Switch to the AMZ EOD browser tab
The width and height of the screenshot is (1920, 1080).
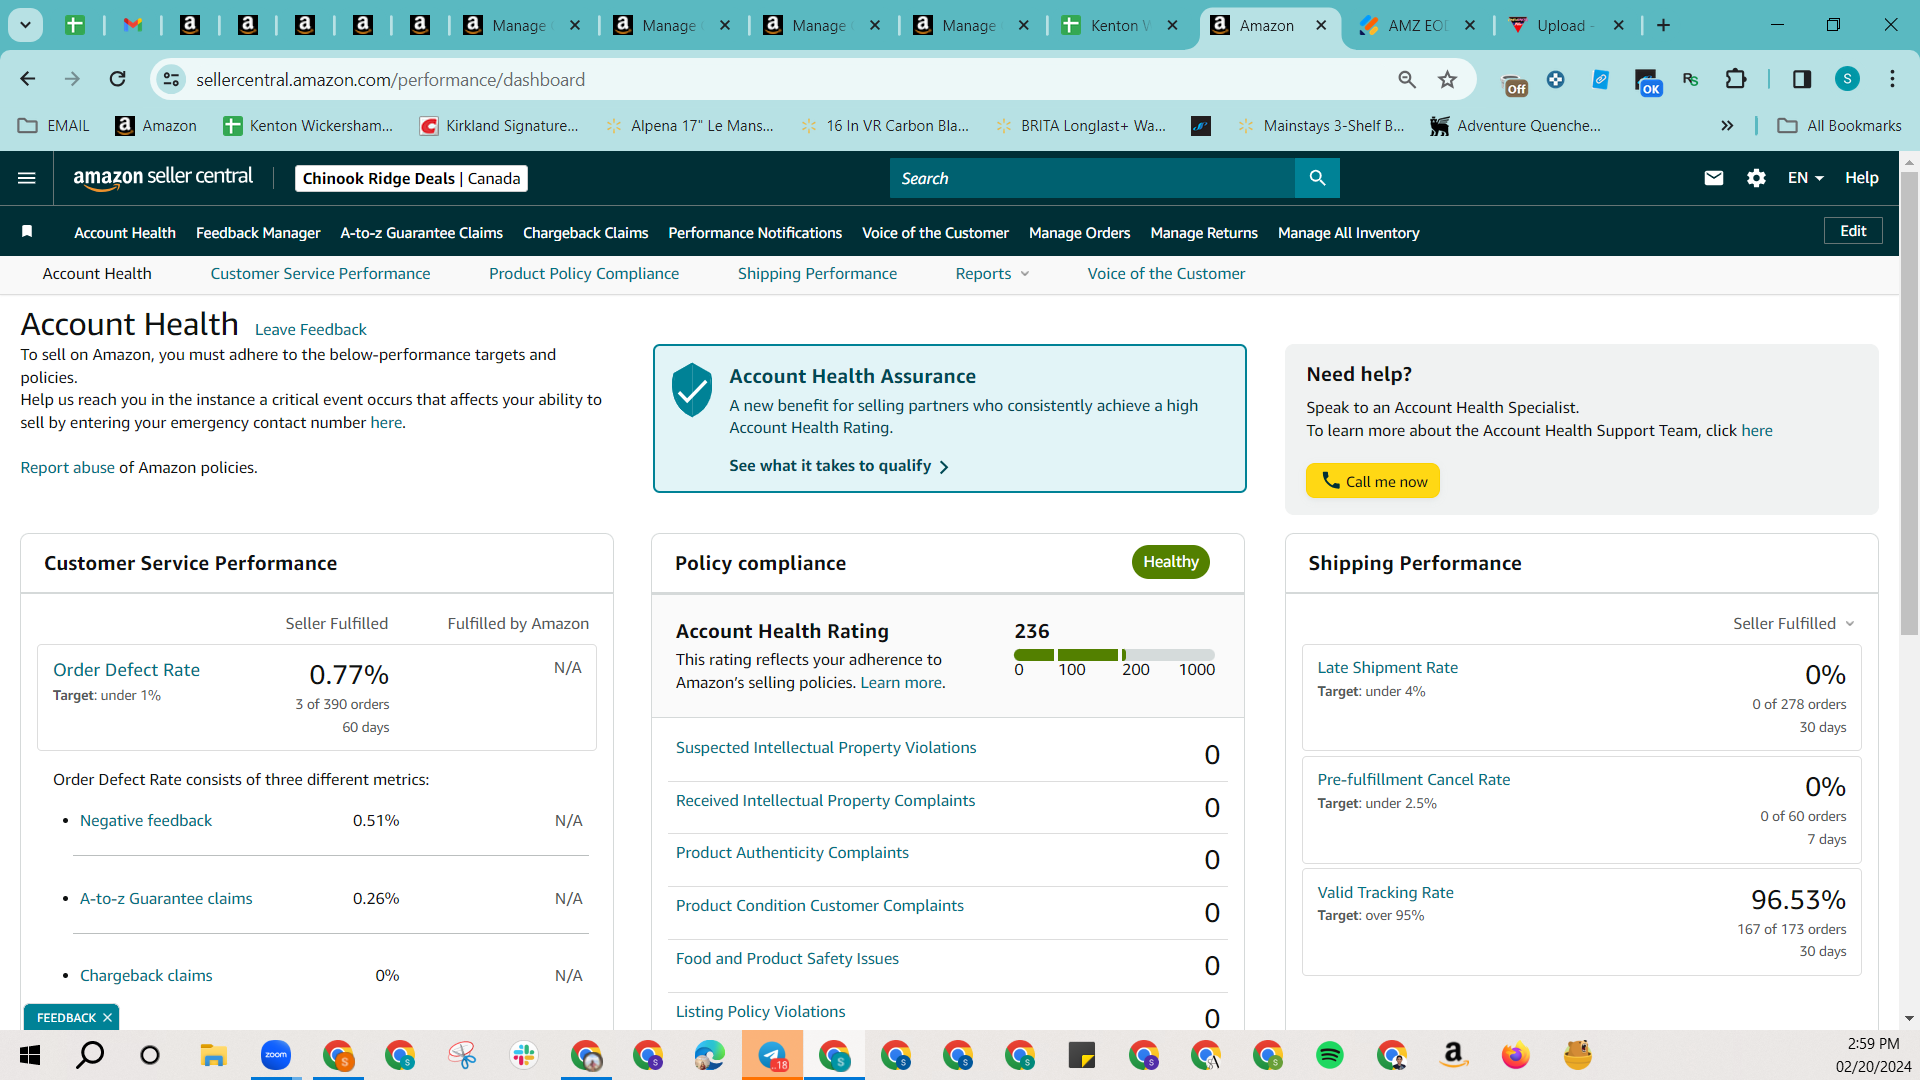1416,25
